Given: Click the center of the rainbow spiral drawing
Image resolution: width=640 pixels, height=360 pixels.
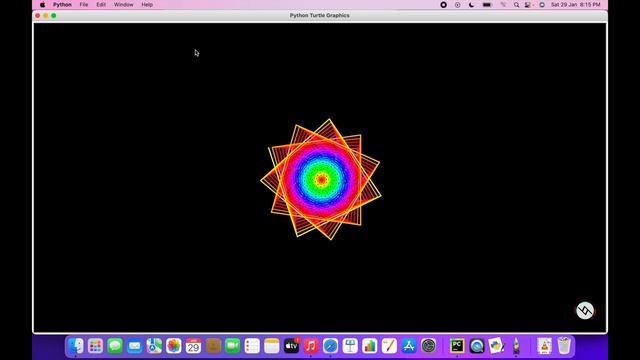Looking at the screenshot, I should (321, 179).
